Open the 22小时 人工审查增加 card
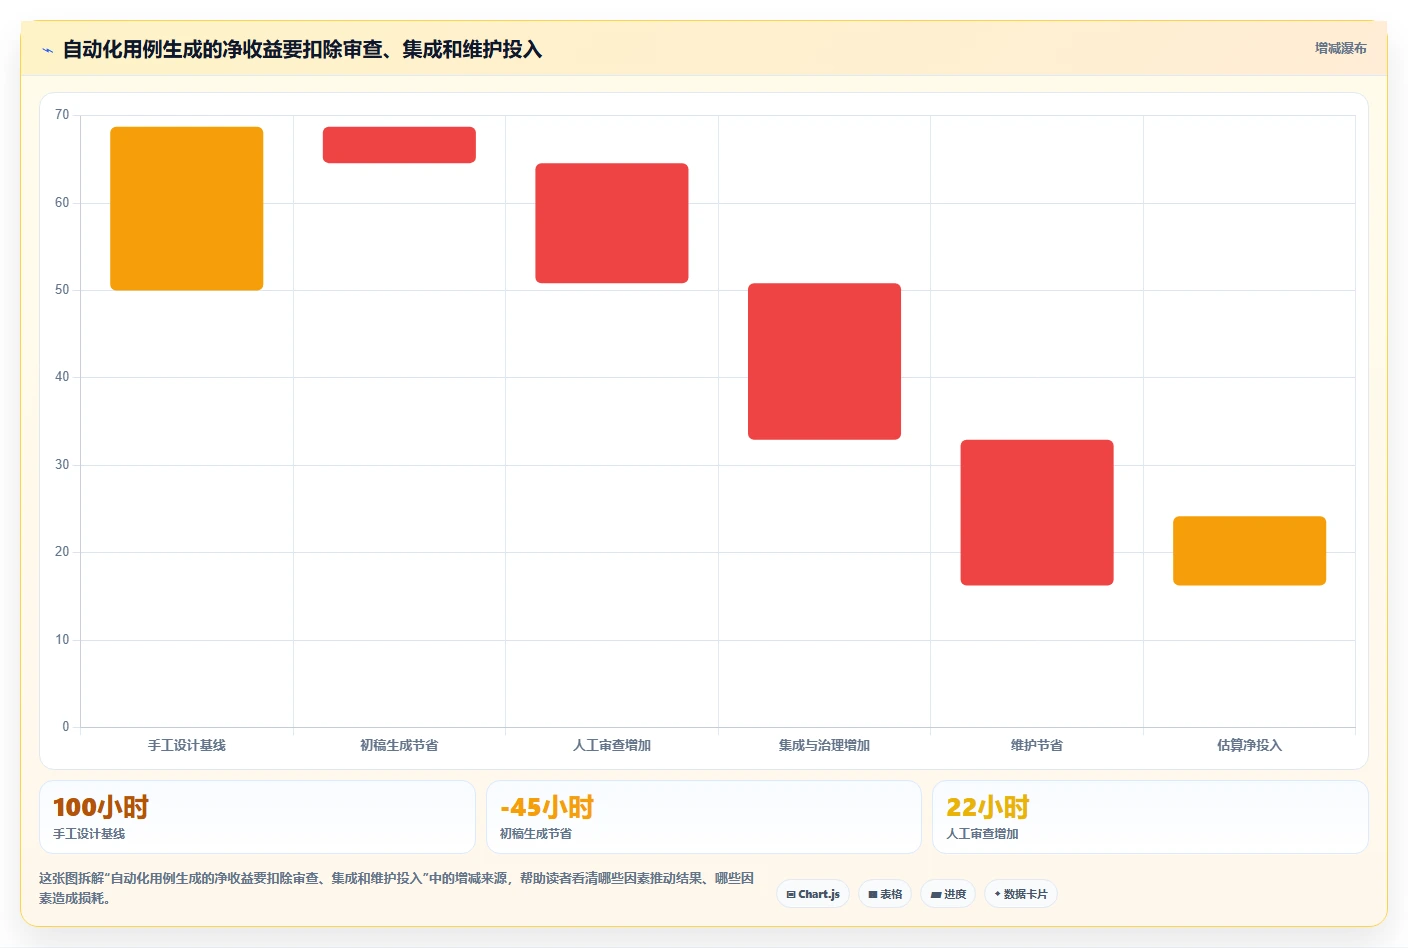Screen dimensions: 1408x948 [1150, 817]
